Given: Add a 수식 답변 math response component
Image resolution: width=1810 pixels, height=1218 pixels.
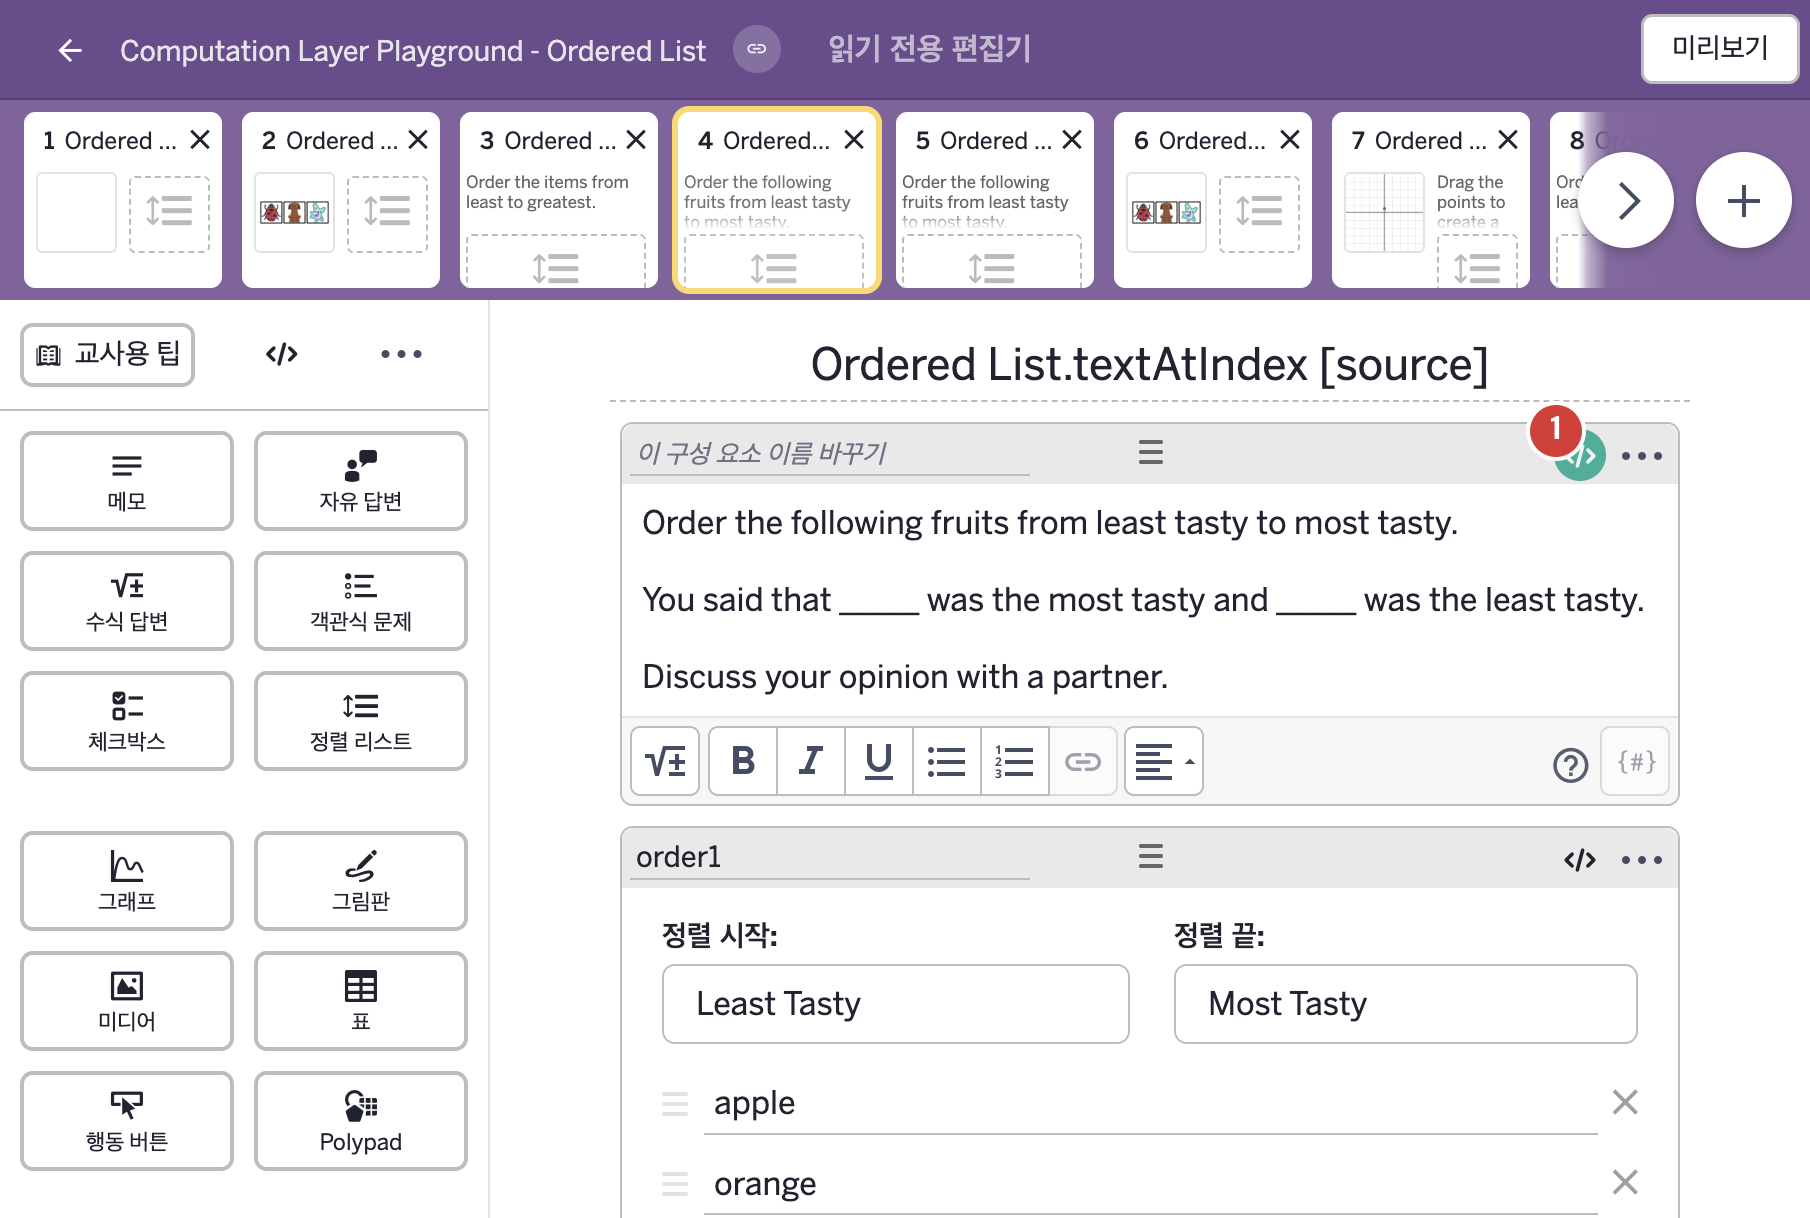Looking at the screenshot, I should click(x=127, y=601).
